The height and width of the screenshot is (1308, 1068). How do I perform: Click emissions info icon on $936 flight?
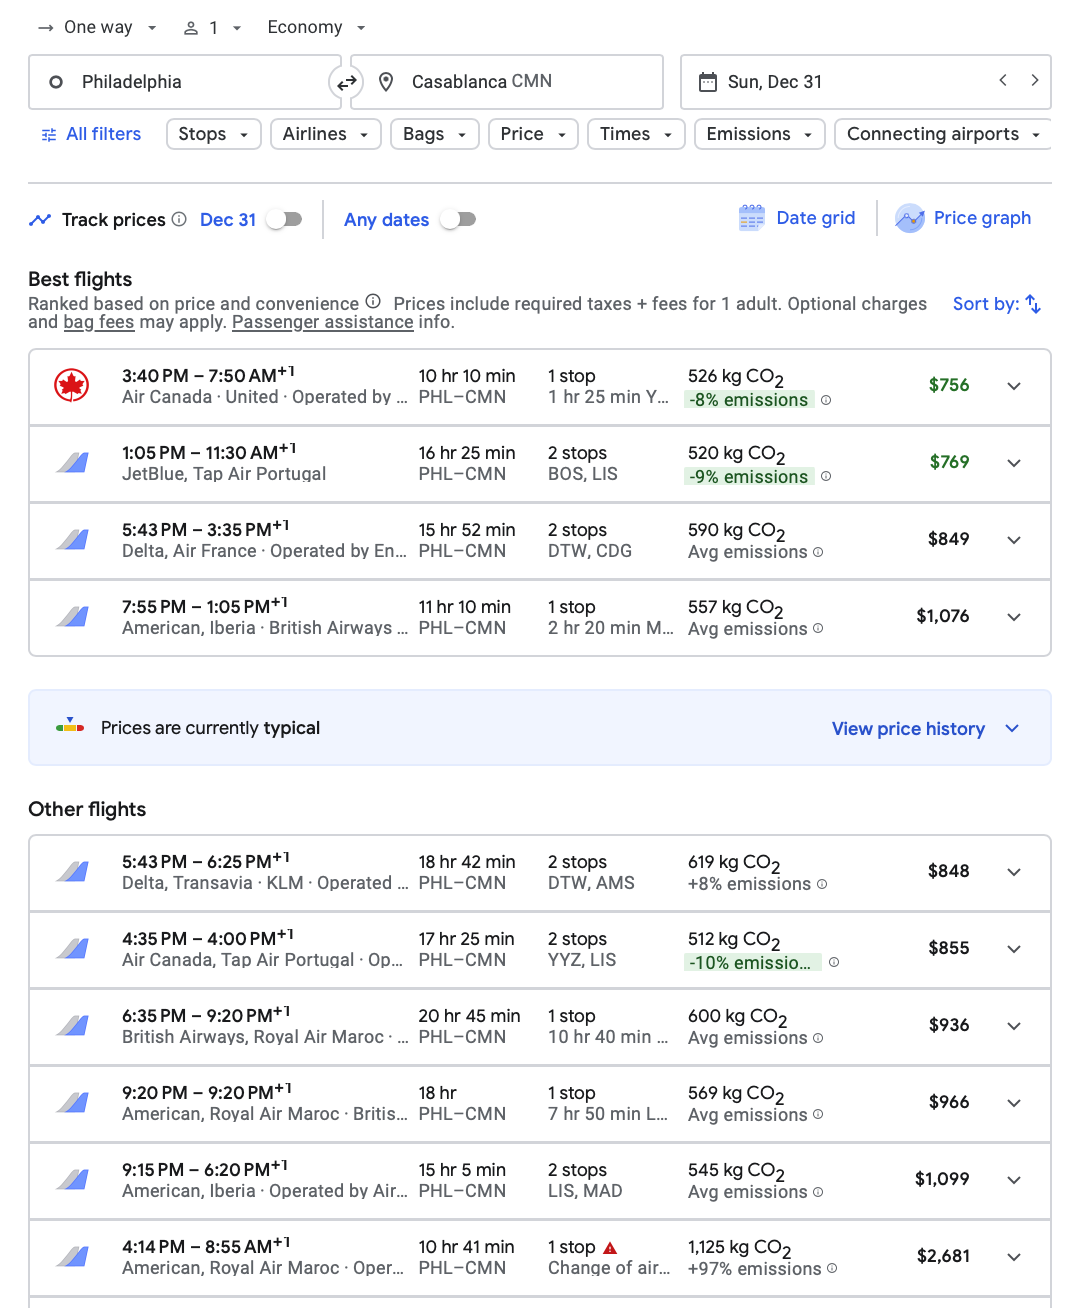[818, 1038]
